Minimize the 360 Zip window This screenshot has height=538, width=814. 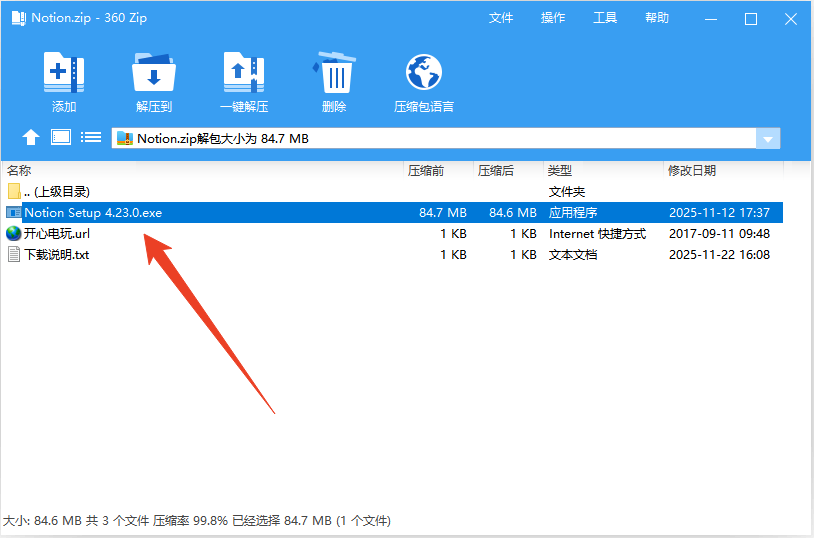pos(711,19)
